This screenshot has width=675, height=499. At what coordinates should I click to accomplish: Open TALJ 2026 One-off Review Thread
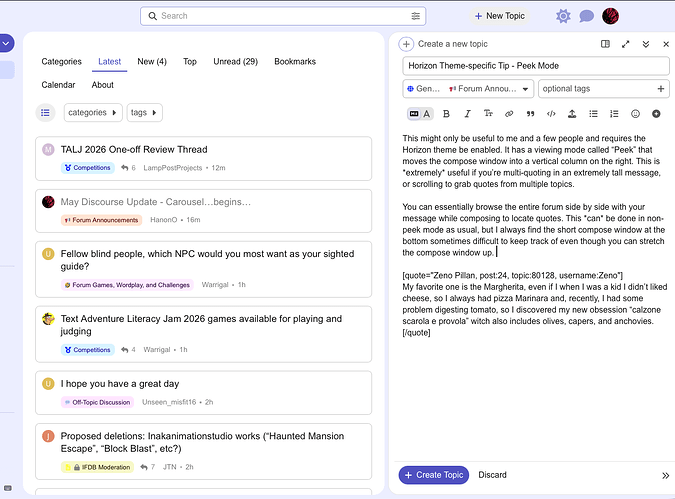(x=134, y=149)
